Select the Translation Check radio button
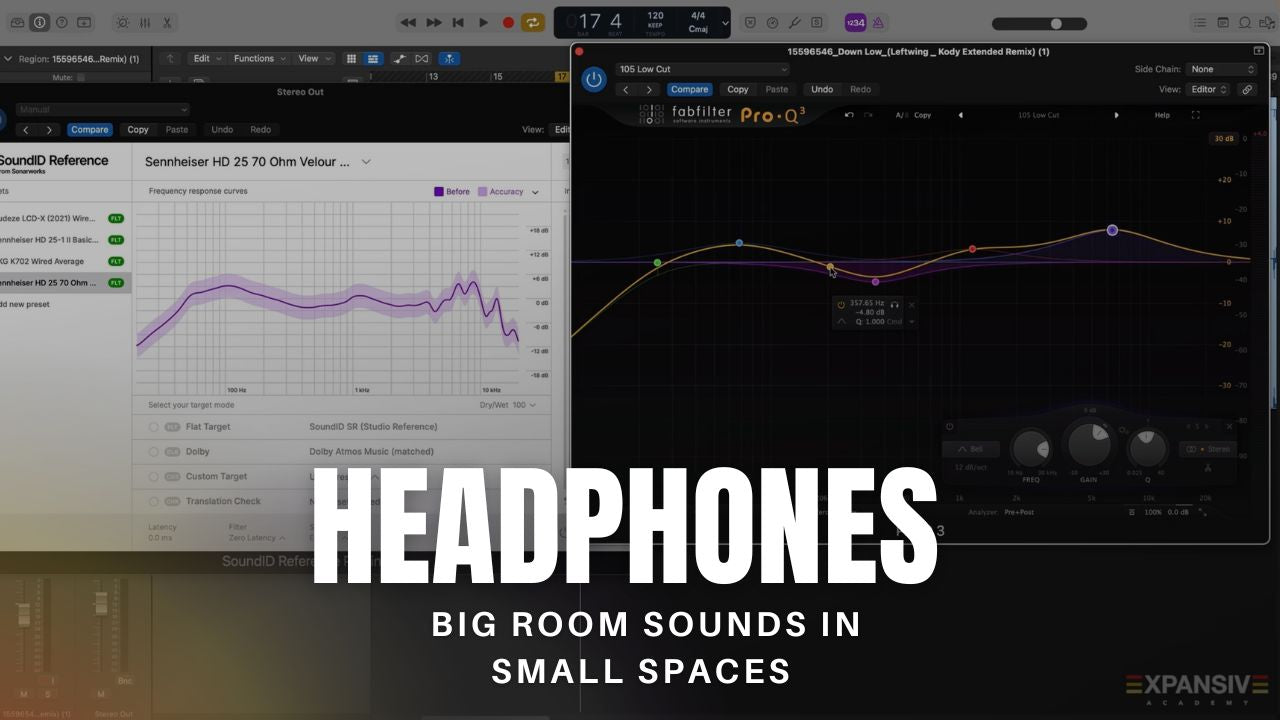Screen dimensions: 1280x720 154,502
